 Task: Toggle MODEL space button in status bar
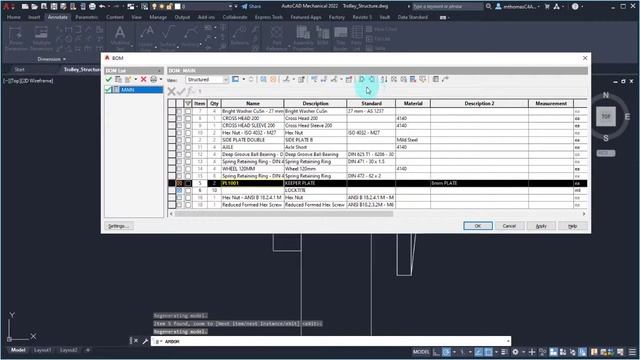[x=421, y=352]
